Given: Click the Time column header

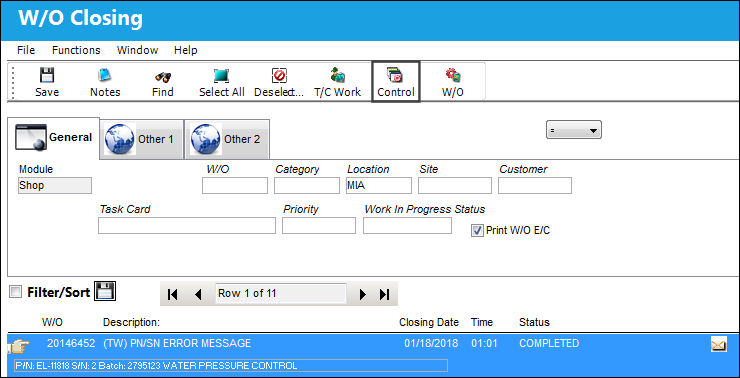Looking at the screenshot, I should click(482, 322).
